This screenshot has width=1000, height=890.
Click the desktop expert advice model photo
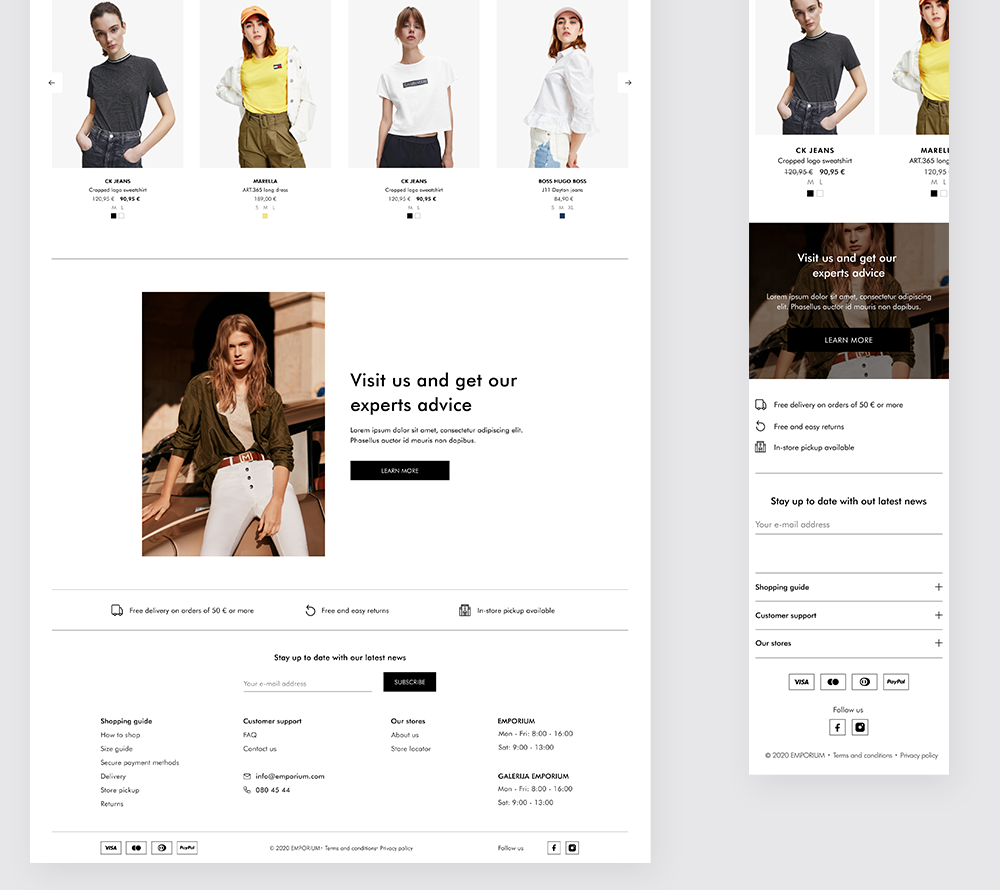pos(233,424)
